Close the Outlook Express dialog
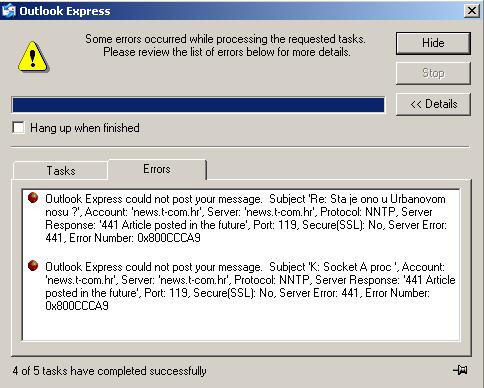This screenshot has height=388, width=484. [472, 11]
